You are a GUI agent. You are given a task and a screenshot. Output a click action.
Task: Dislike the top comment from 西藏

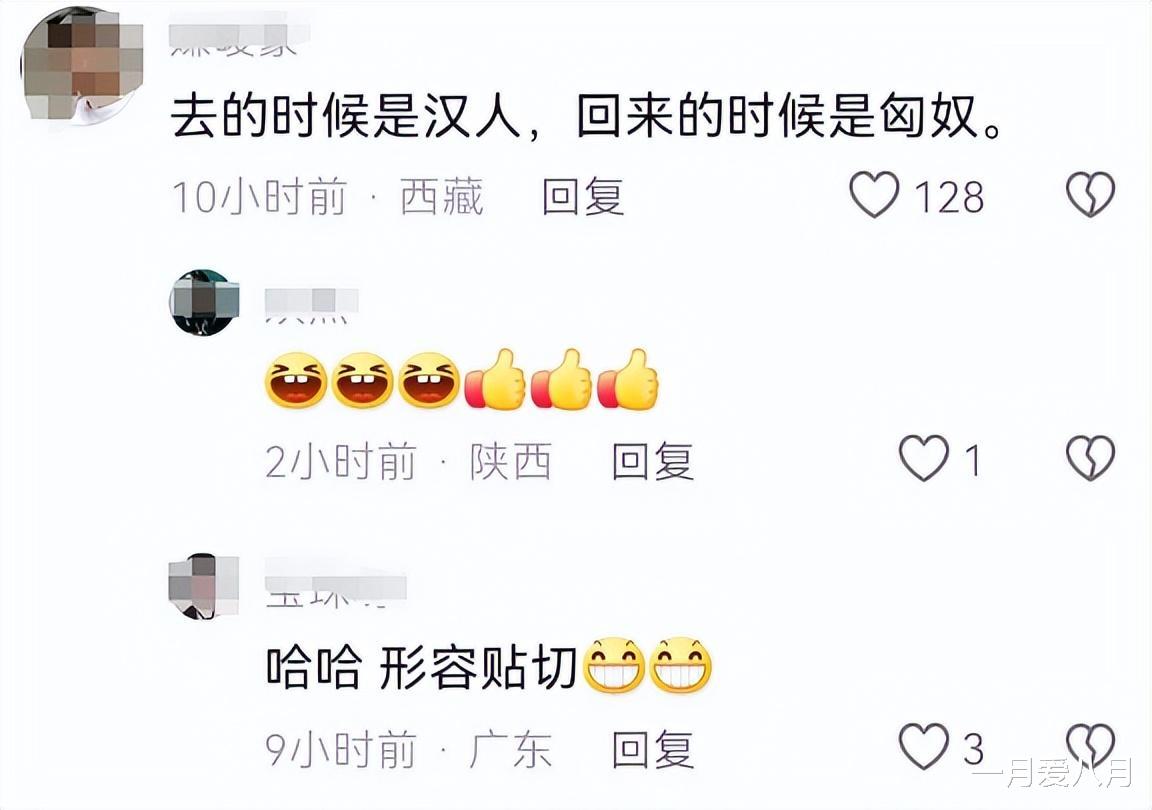click(x=1090, y=195)
